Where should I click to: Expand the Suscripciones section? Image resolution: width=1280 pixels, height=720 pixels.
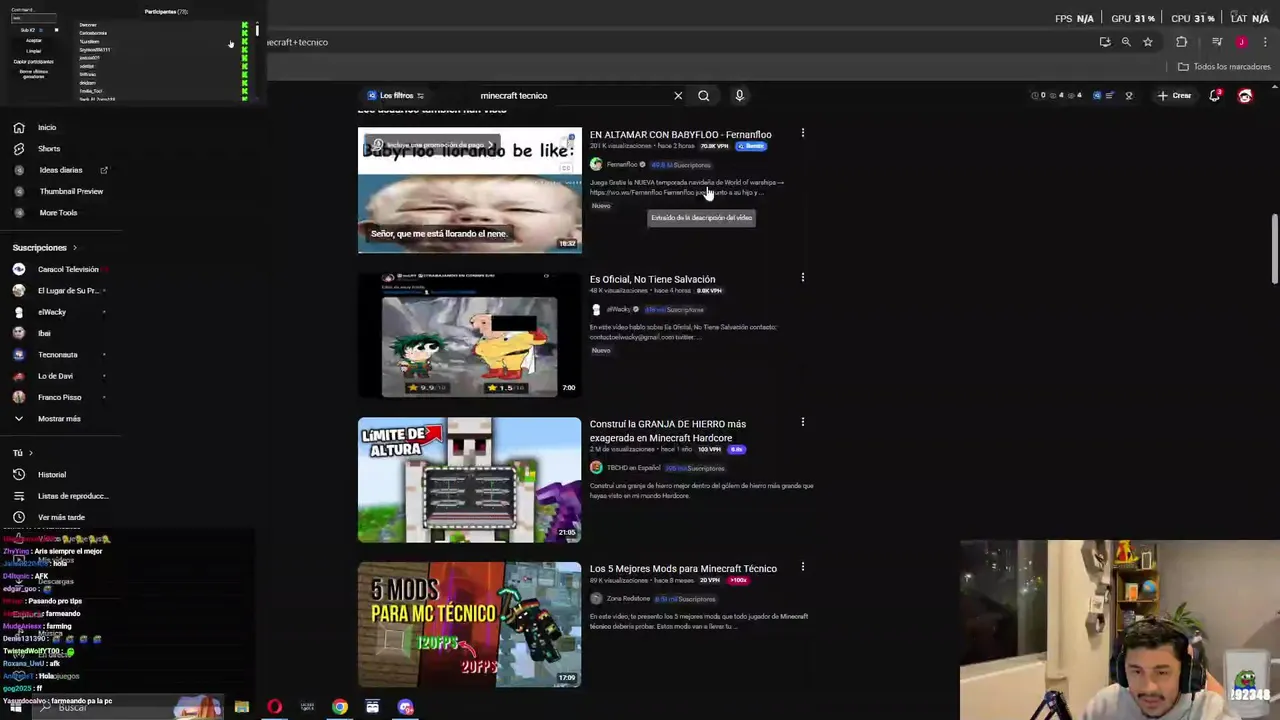pos(44,247)
